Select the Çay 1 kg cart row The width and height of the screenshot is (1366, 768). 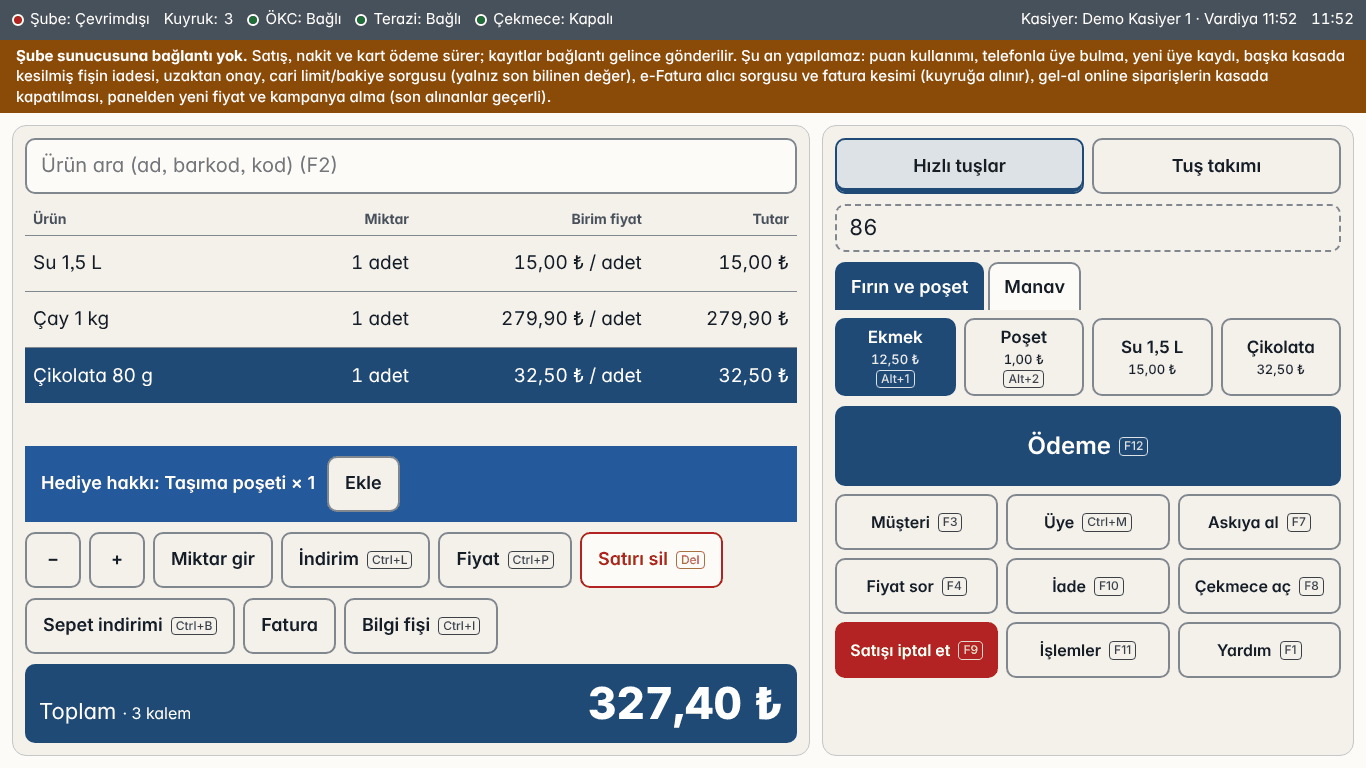coord(411,319)
